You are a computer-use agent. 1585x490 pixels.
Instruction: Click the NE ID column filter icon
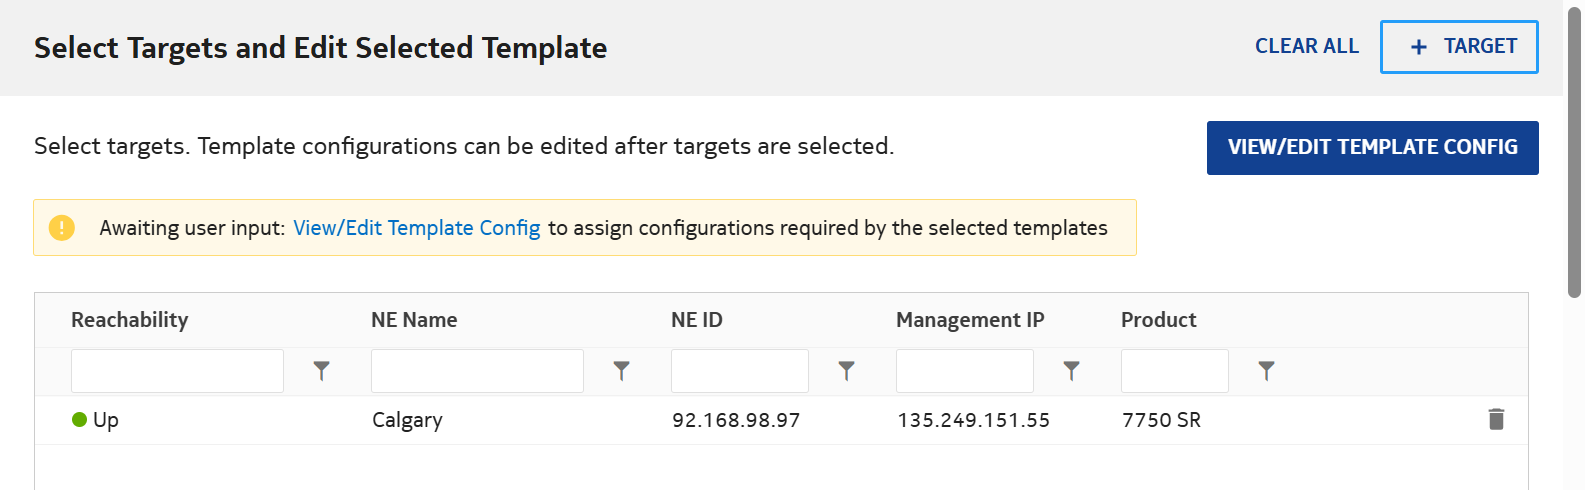[846, 371]
